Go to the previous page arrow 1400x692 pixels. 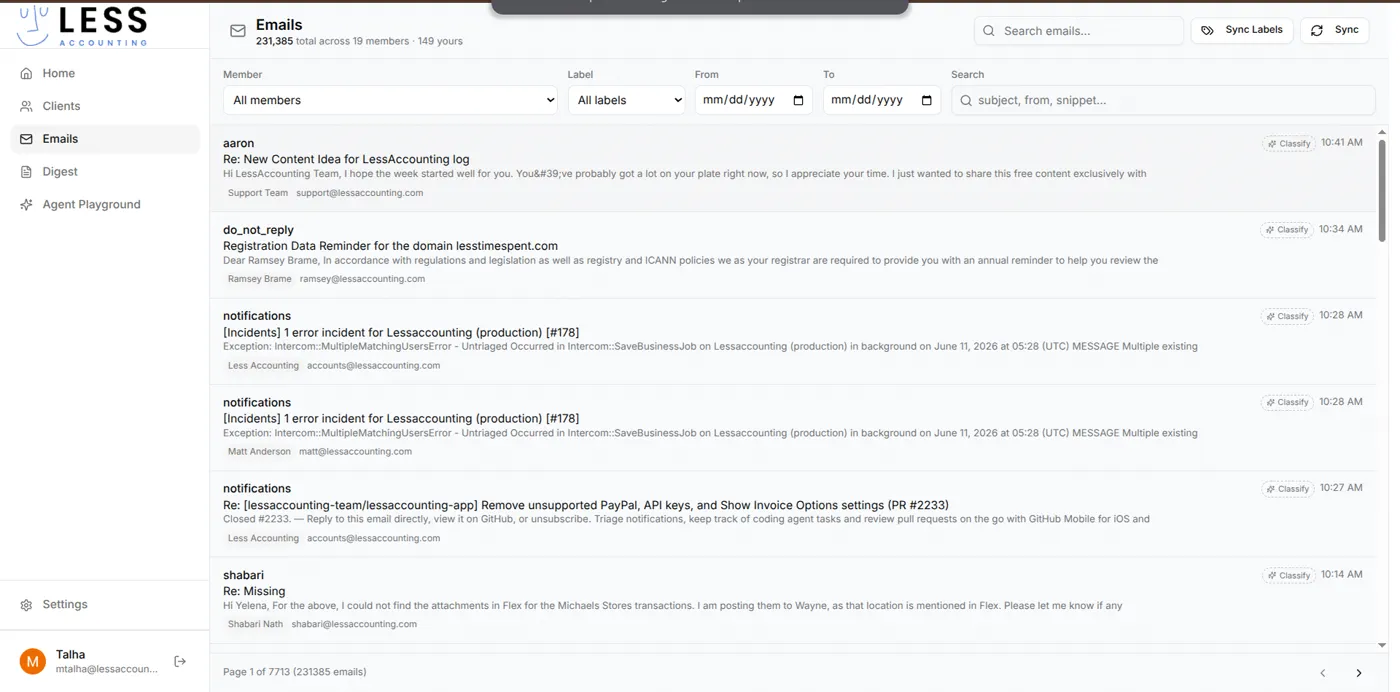coord(1322,673)
